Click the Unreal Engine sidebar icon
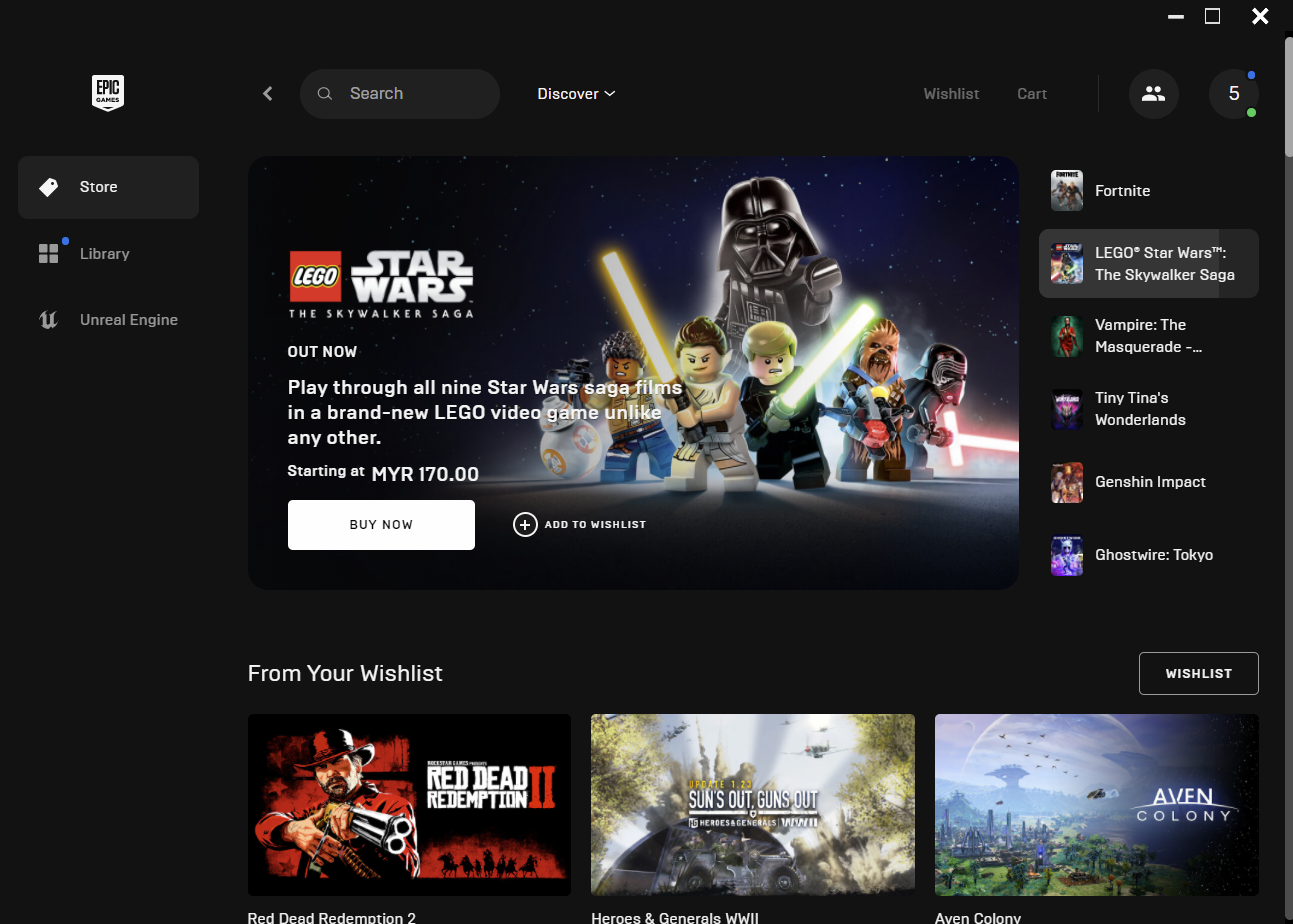Image resolution: width=1293 pixels, height=924 pixels. pos(48,320)
